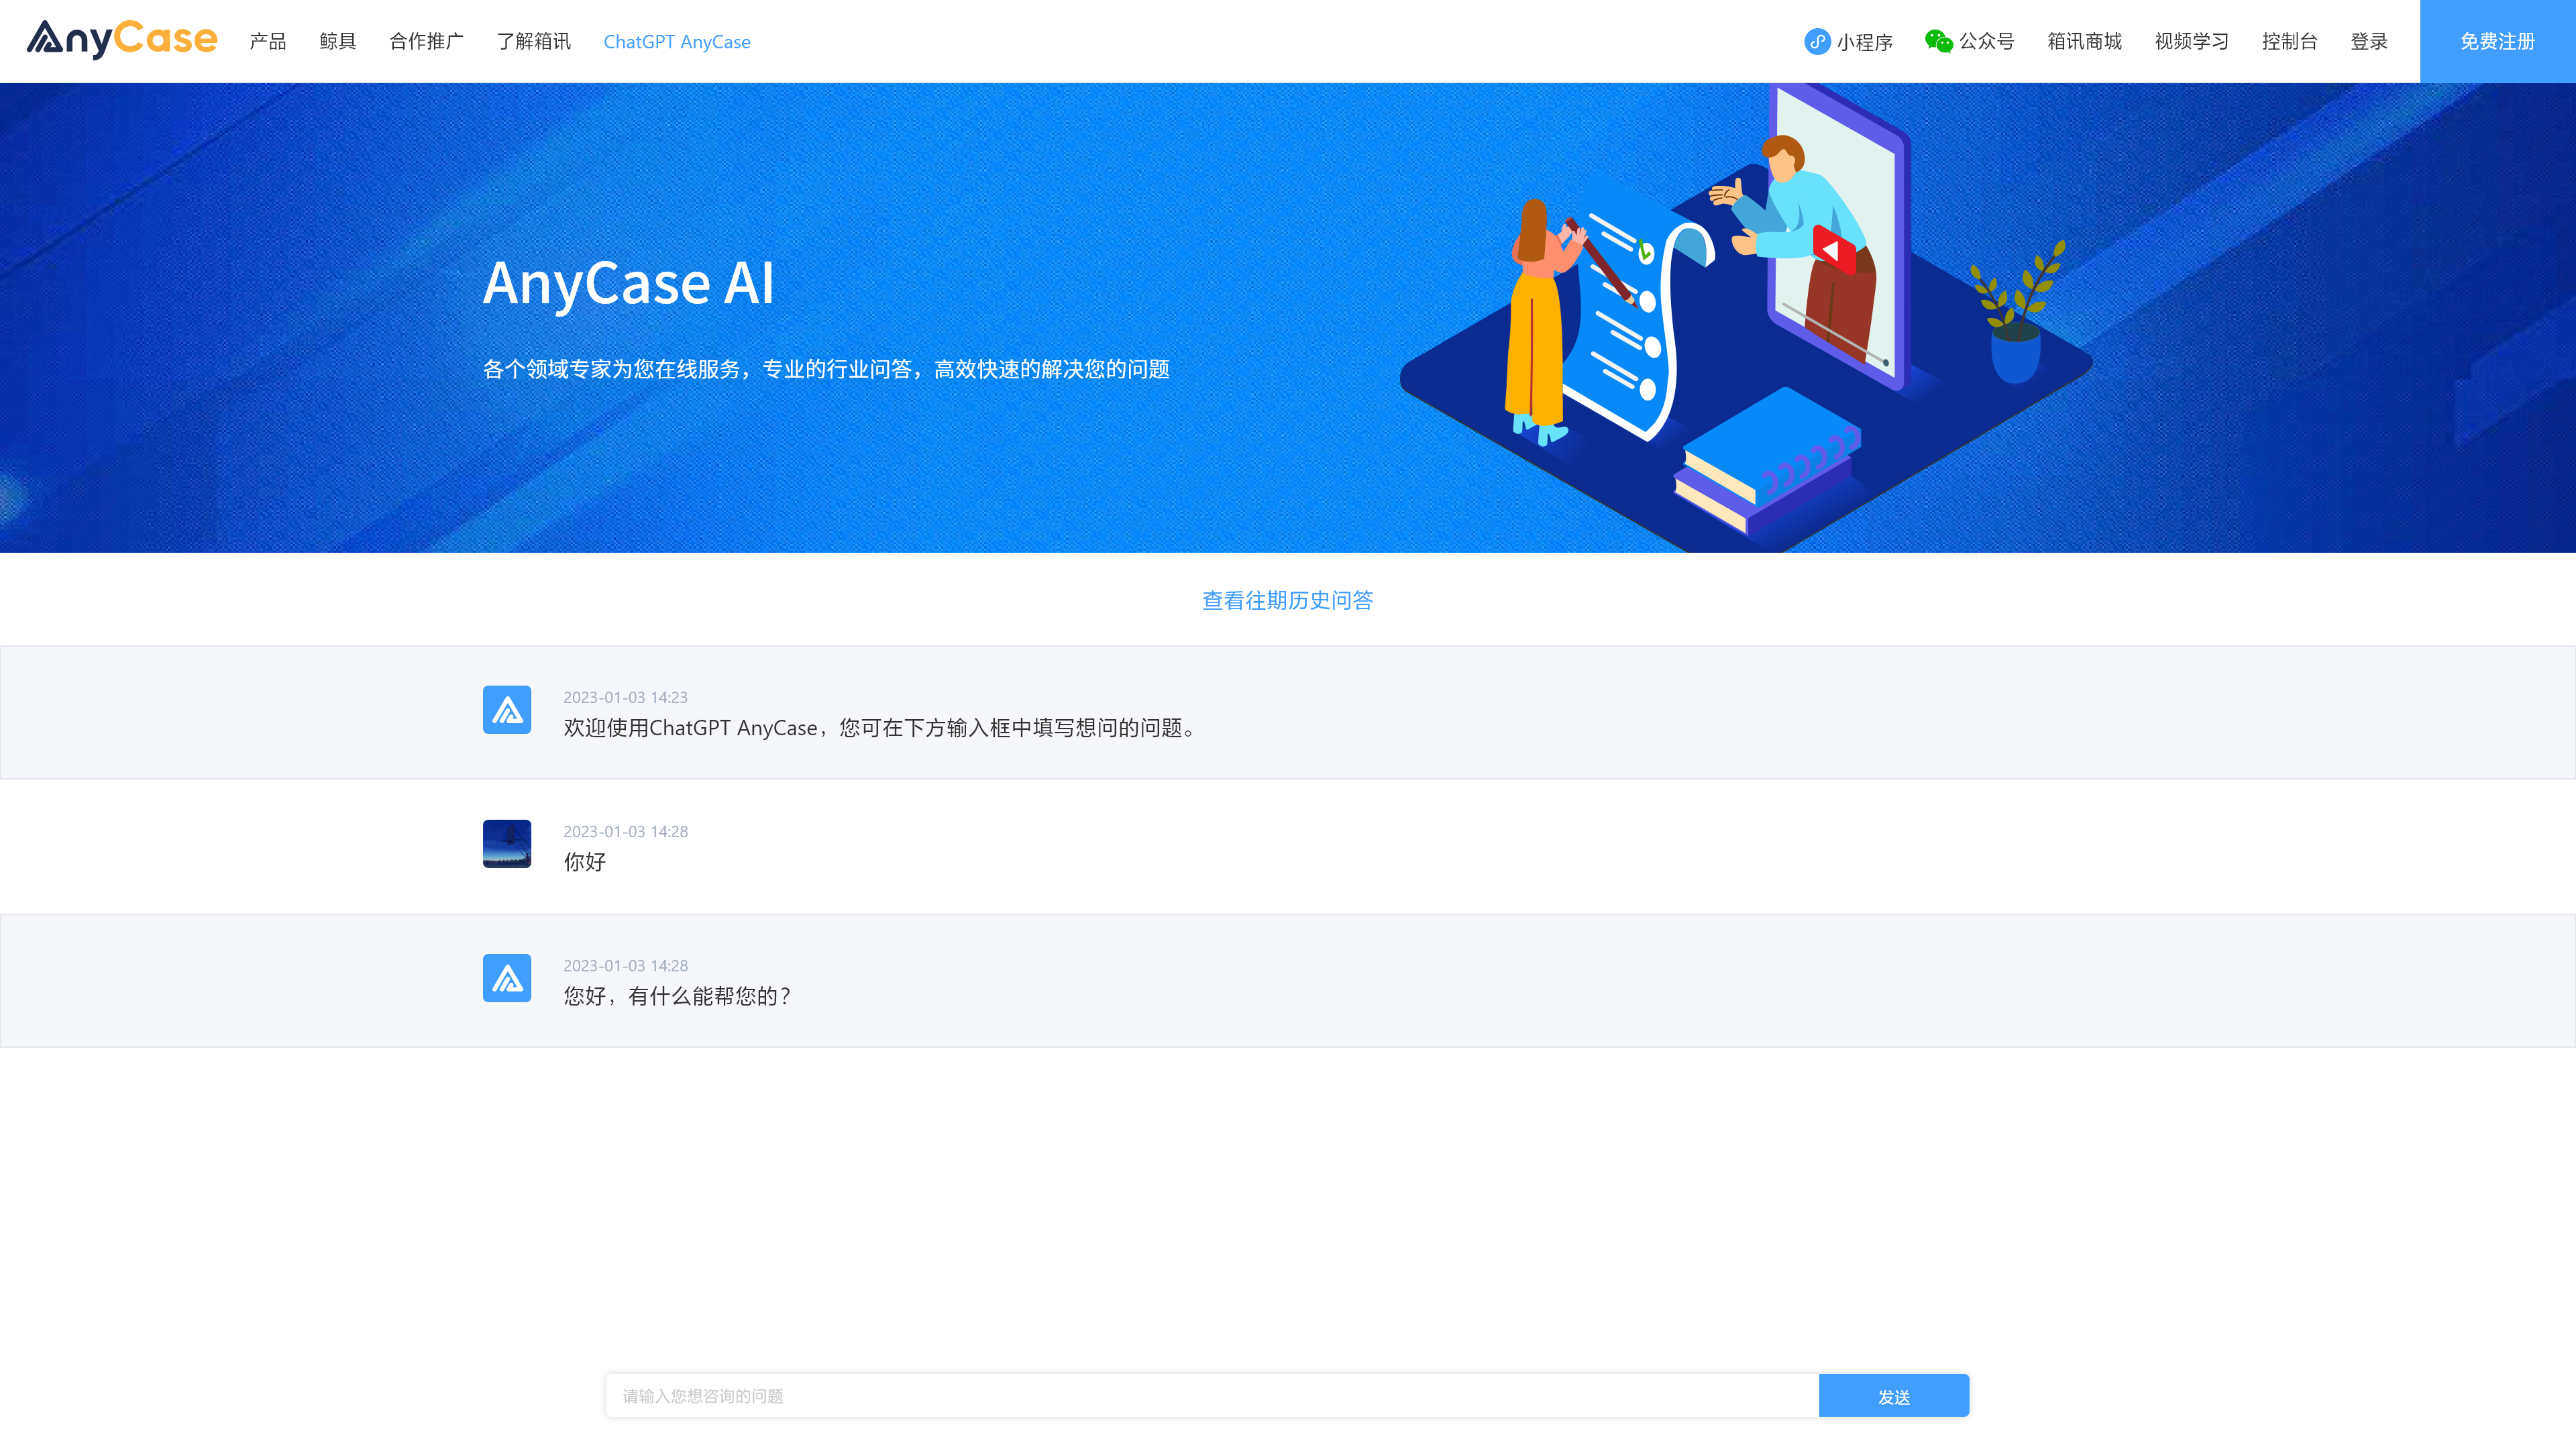Select the ChatGPT AnyCase tab
Image resolution: width=2576 pixels, height=1449 pixels.
677,41
